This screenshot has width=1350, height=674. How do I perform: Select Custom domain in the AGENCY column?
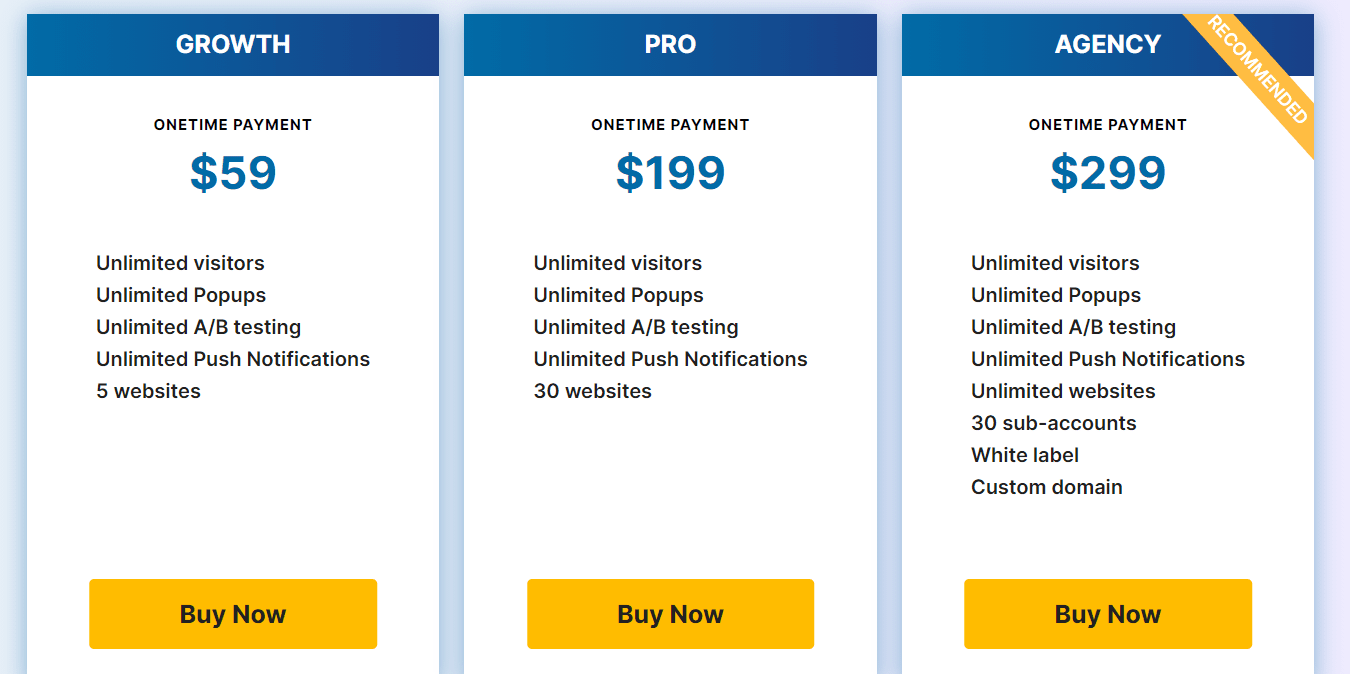(1046, 487)
